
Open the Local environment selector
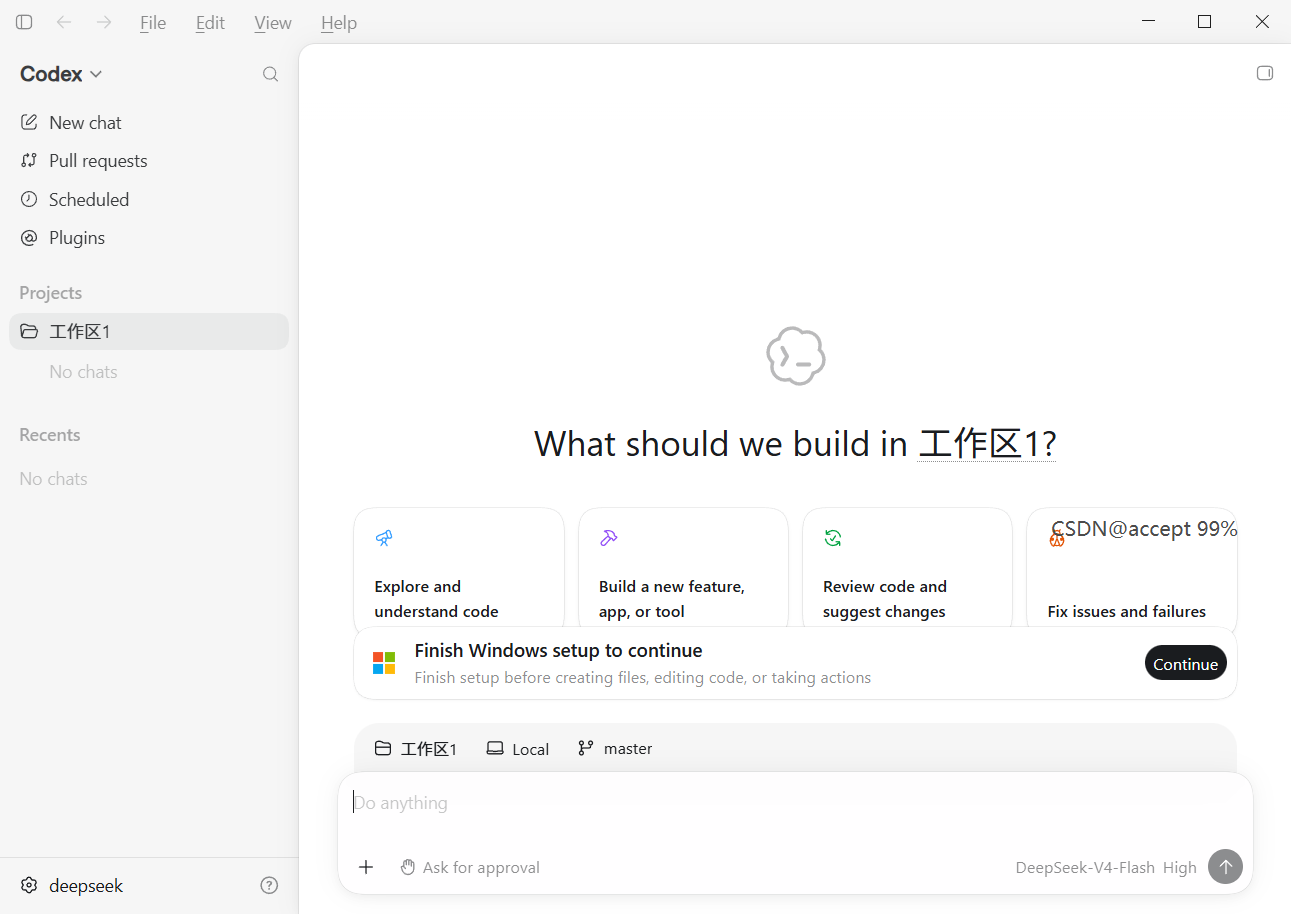point(518,748)
